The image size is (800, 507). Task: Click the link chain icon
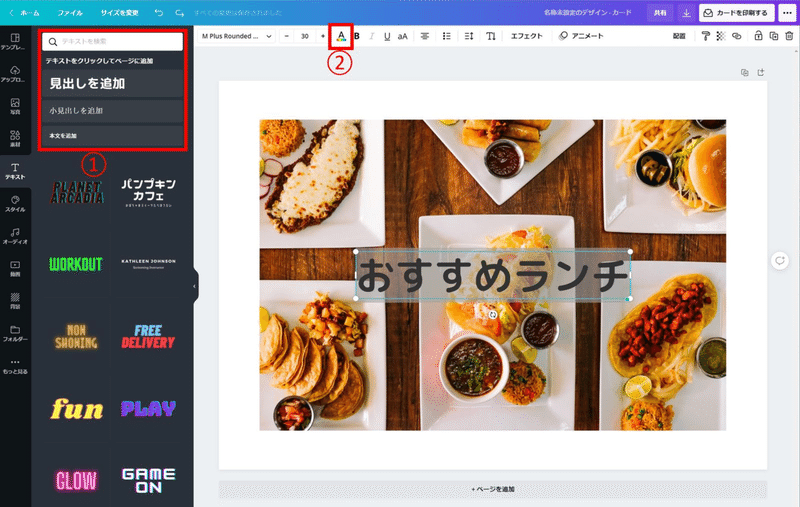click(736, 36)
